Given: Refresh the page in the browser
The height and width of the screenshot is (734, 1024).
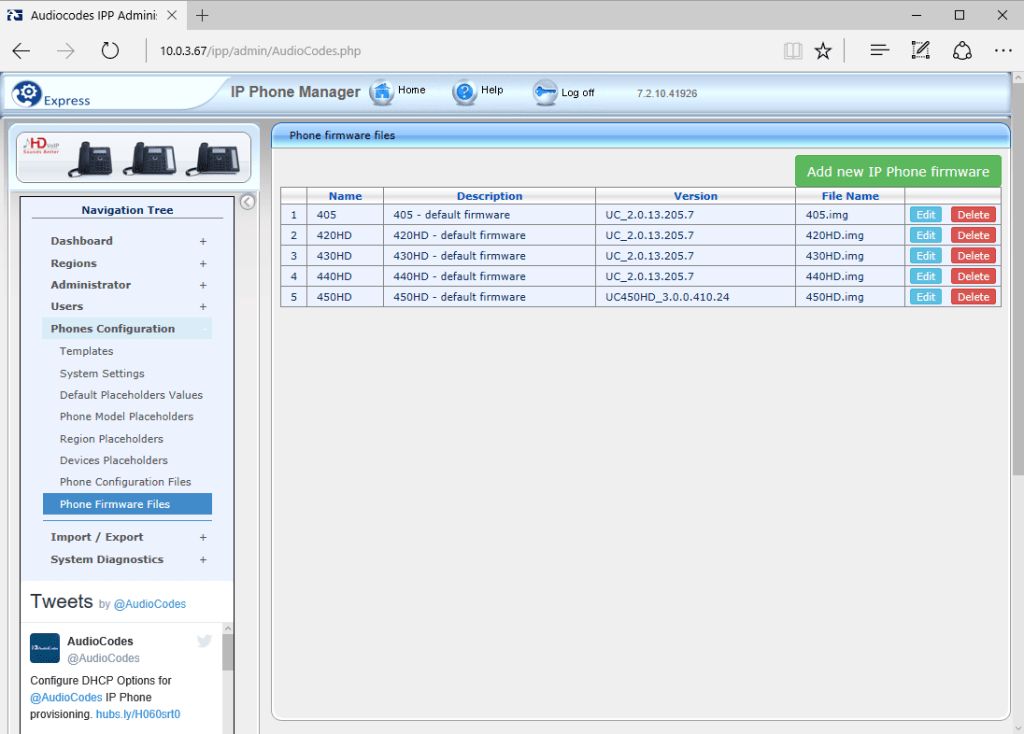Looking at the screenshot, I should [x=110, y=50].
